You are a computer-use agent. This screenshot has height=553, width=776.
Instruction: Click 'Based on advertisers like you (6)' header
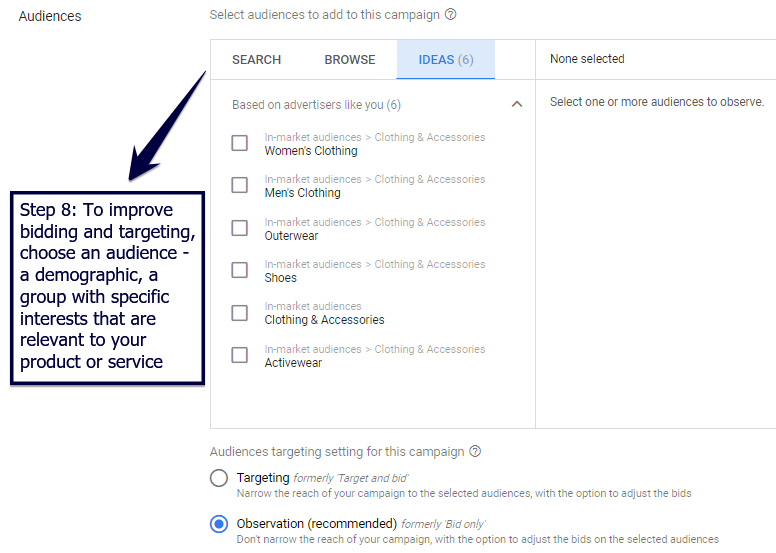point(316,105)
